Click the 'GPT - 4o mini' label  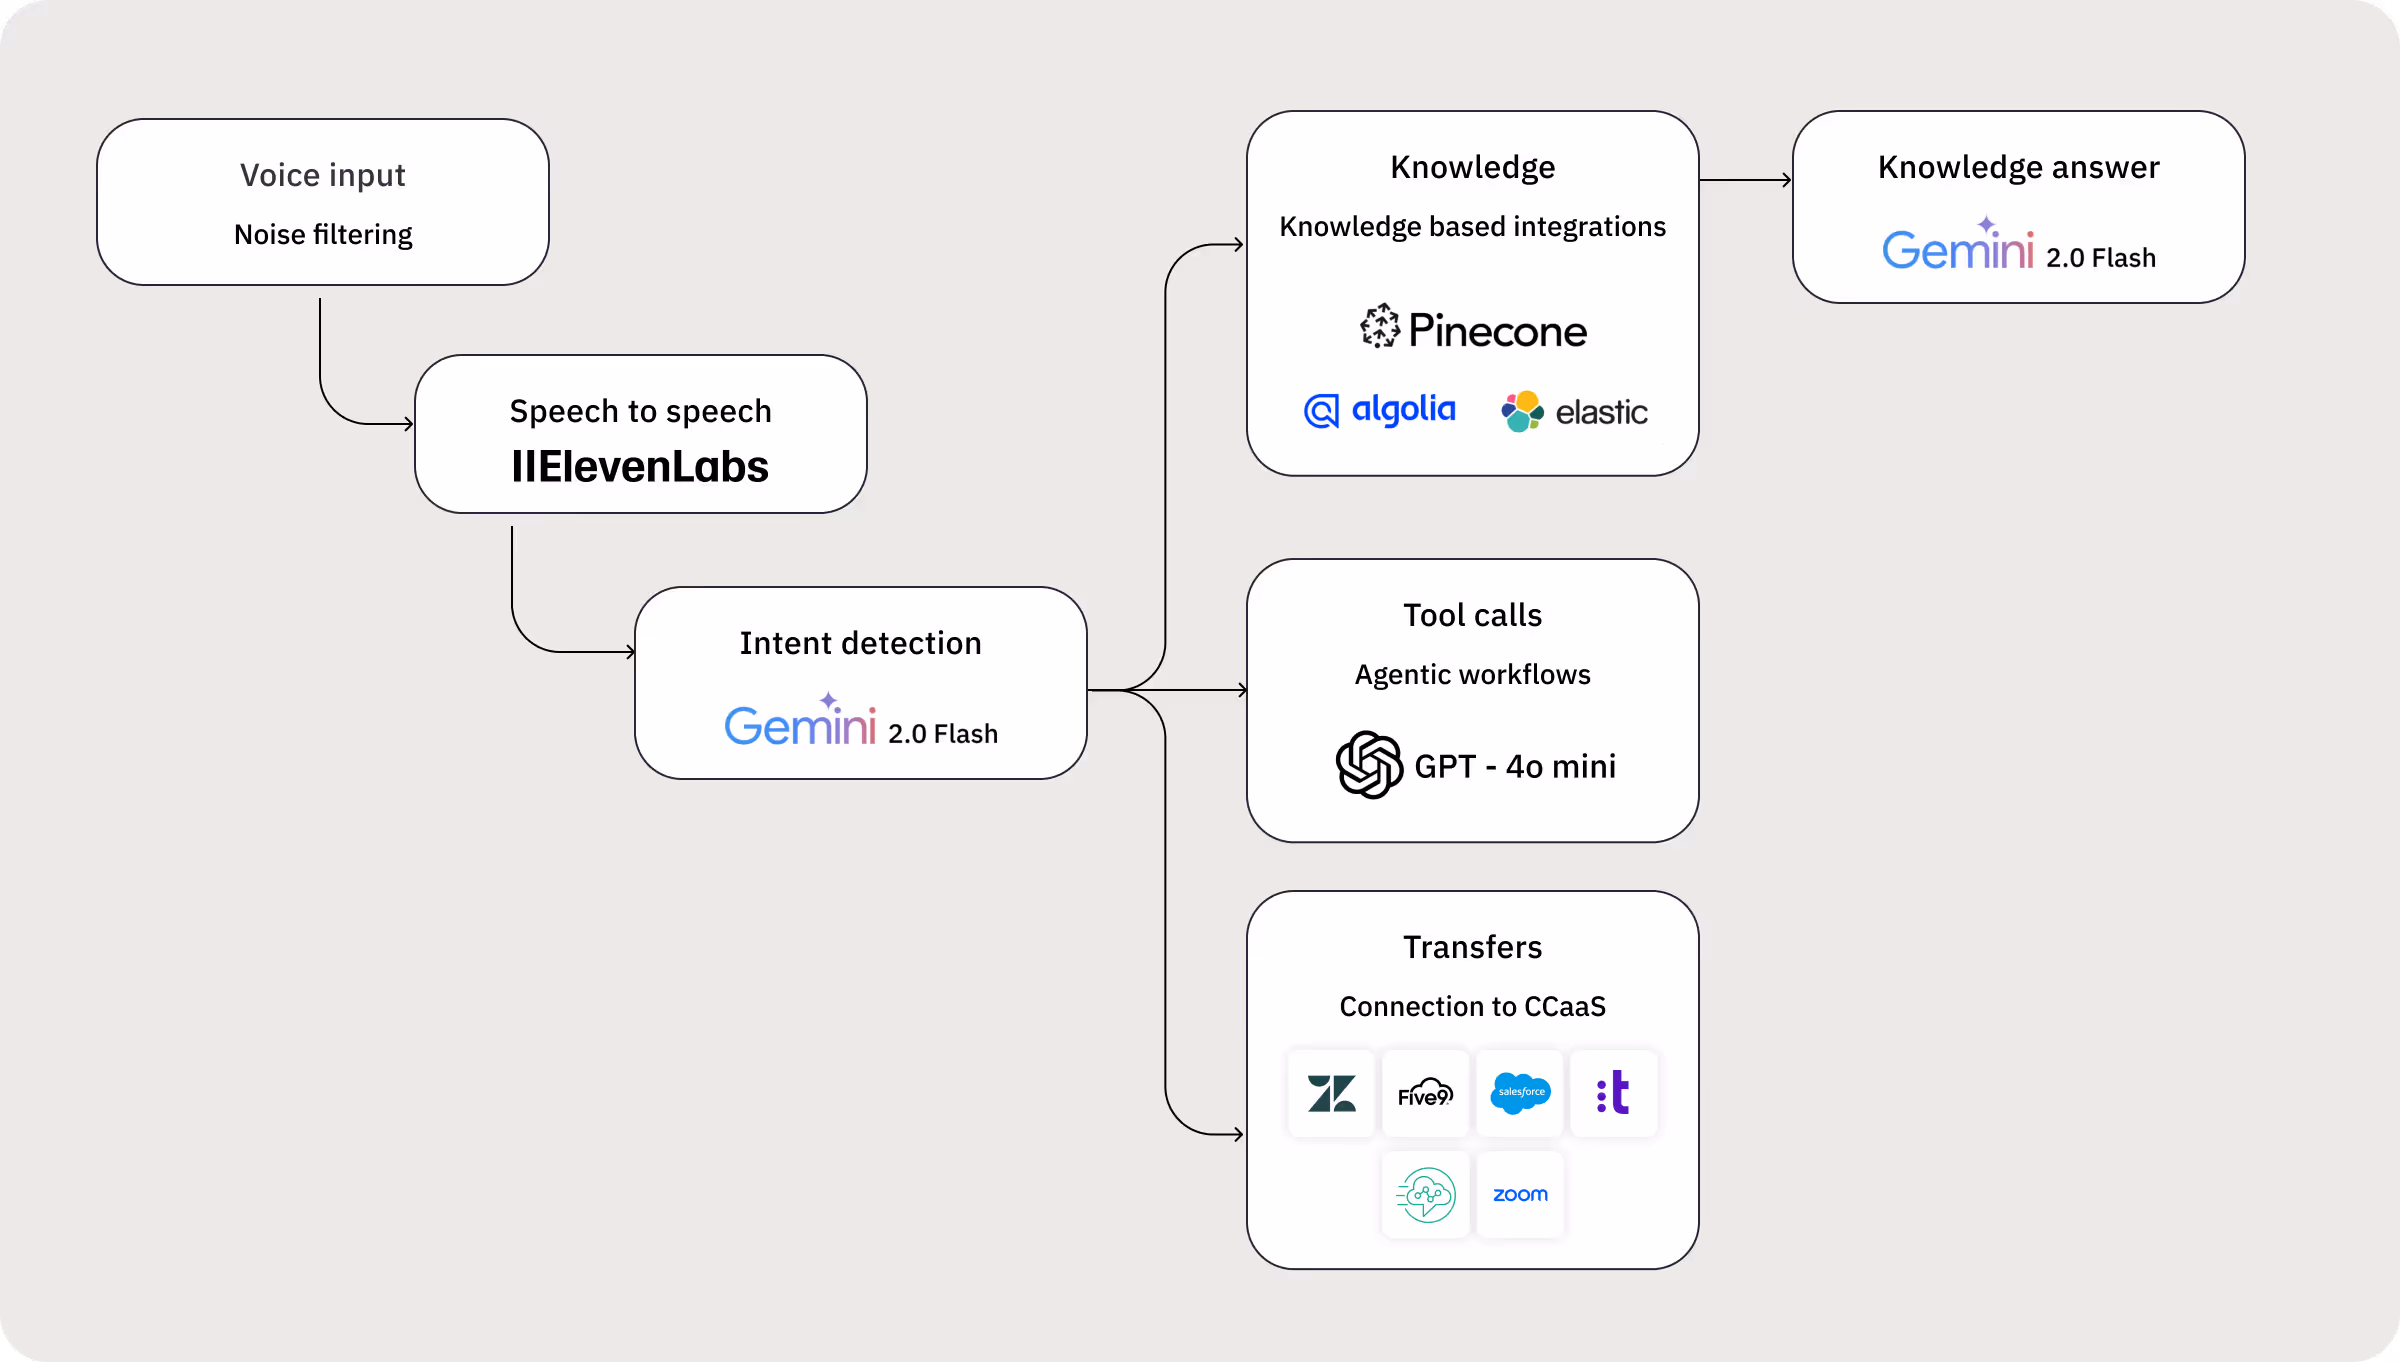[x=1515, y=766]
